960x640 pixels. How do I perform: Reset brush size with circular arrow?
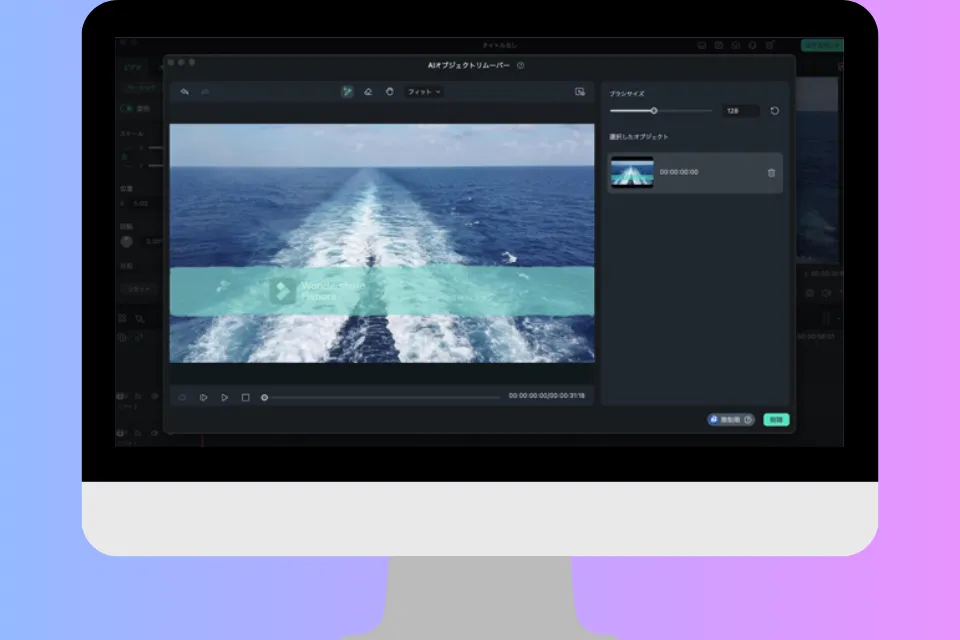774,111
